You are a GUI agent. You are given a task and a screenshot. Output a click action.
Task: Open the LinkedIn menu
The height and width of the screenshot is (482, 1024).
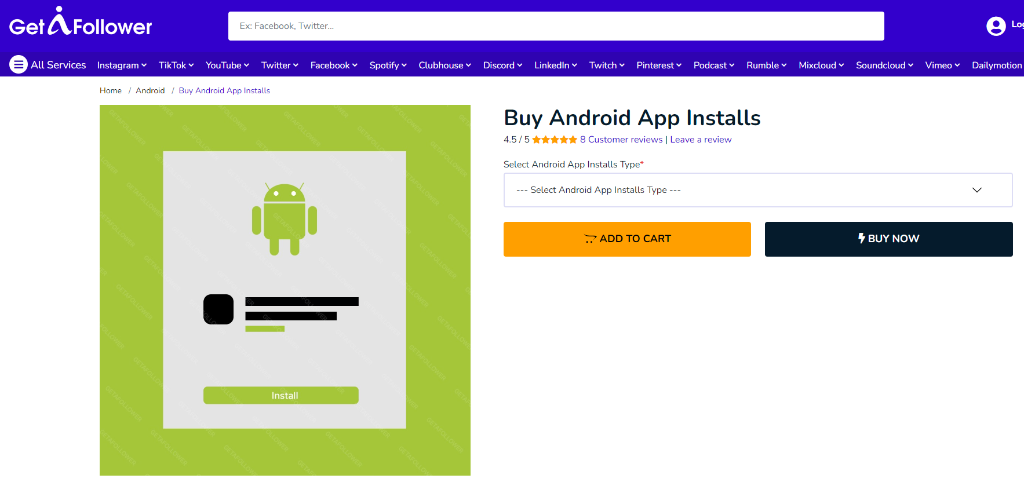click(x=556, y=65)
